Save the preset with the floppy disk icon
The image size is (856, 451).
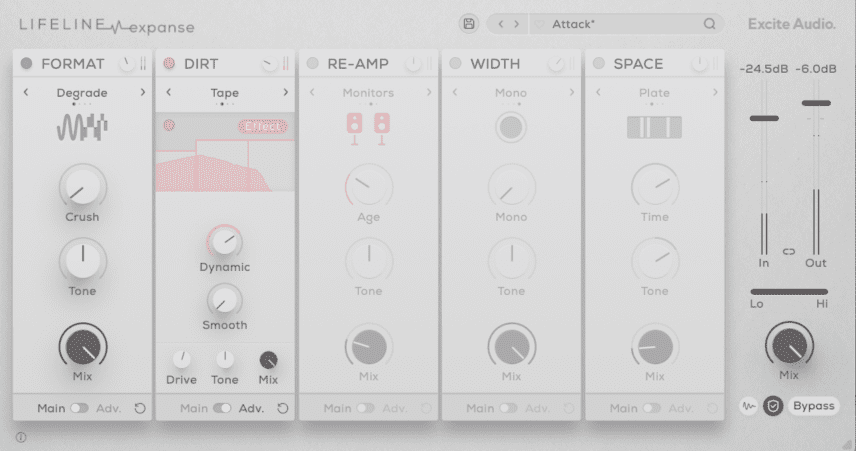point(468,23)
